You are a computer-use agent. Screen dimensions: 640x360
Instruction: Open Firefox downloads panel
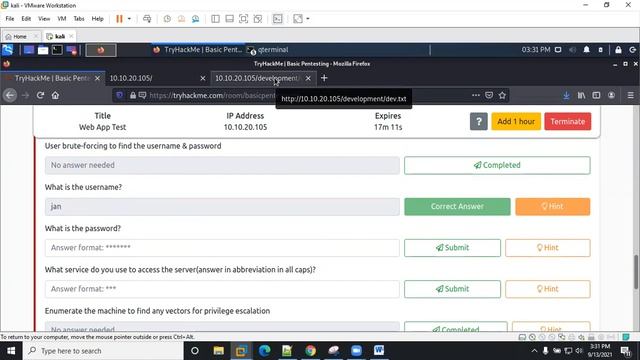[x=566, y=95]
